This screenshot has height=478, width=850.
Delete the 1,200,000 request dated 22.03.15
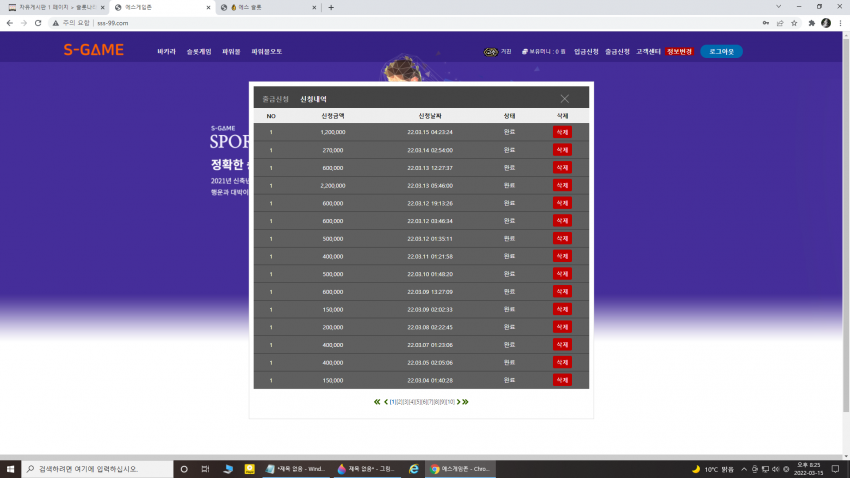coord(562,132)
